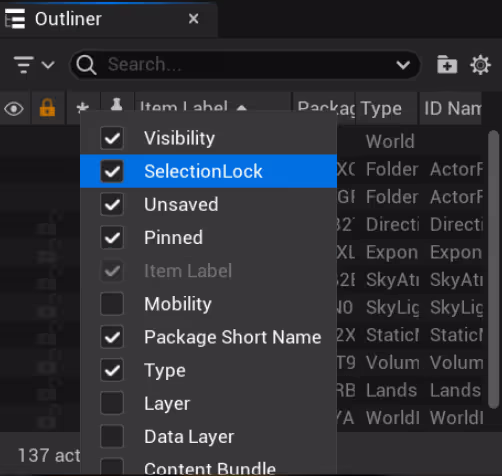
Task: Select the Volum type cell
Action: pyautogui.click(x=392, y=363)
